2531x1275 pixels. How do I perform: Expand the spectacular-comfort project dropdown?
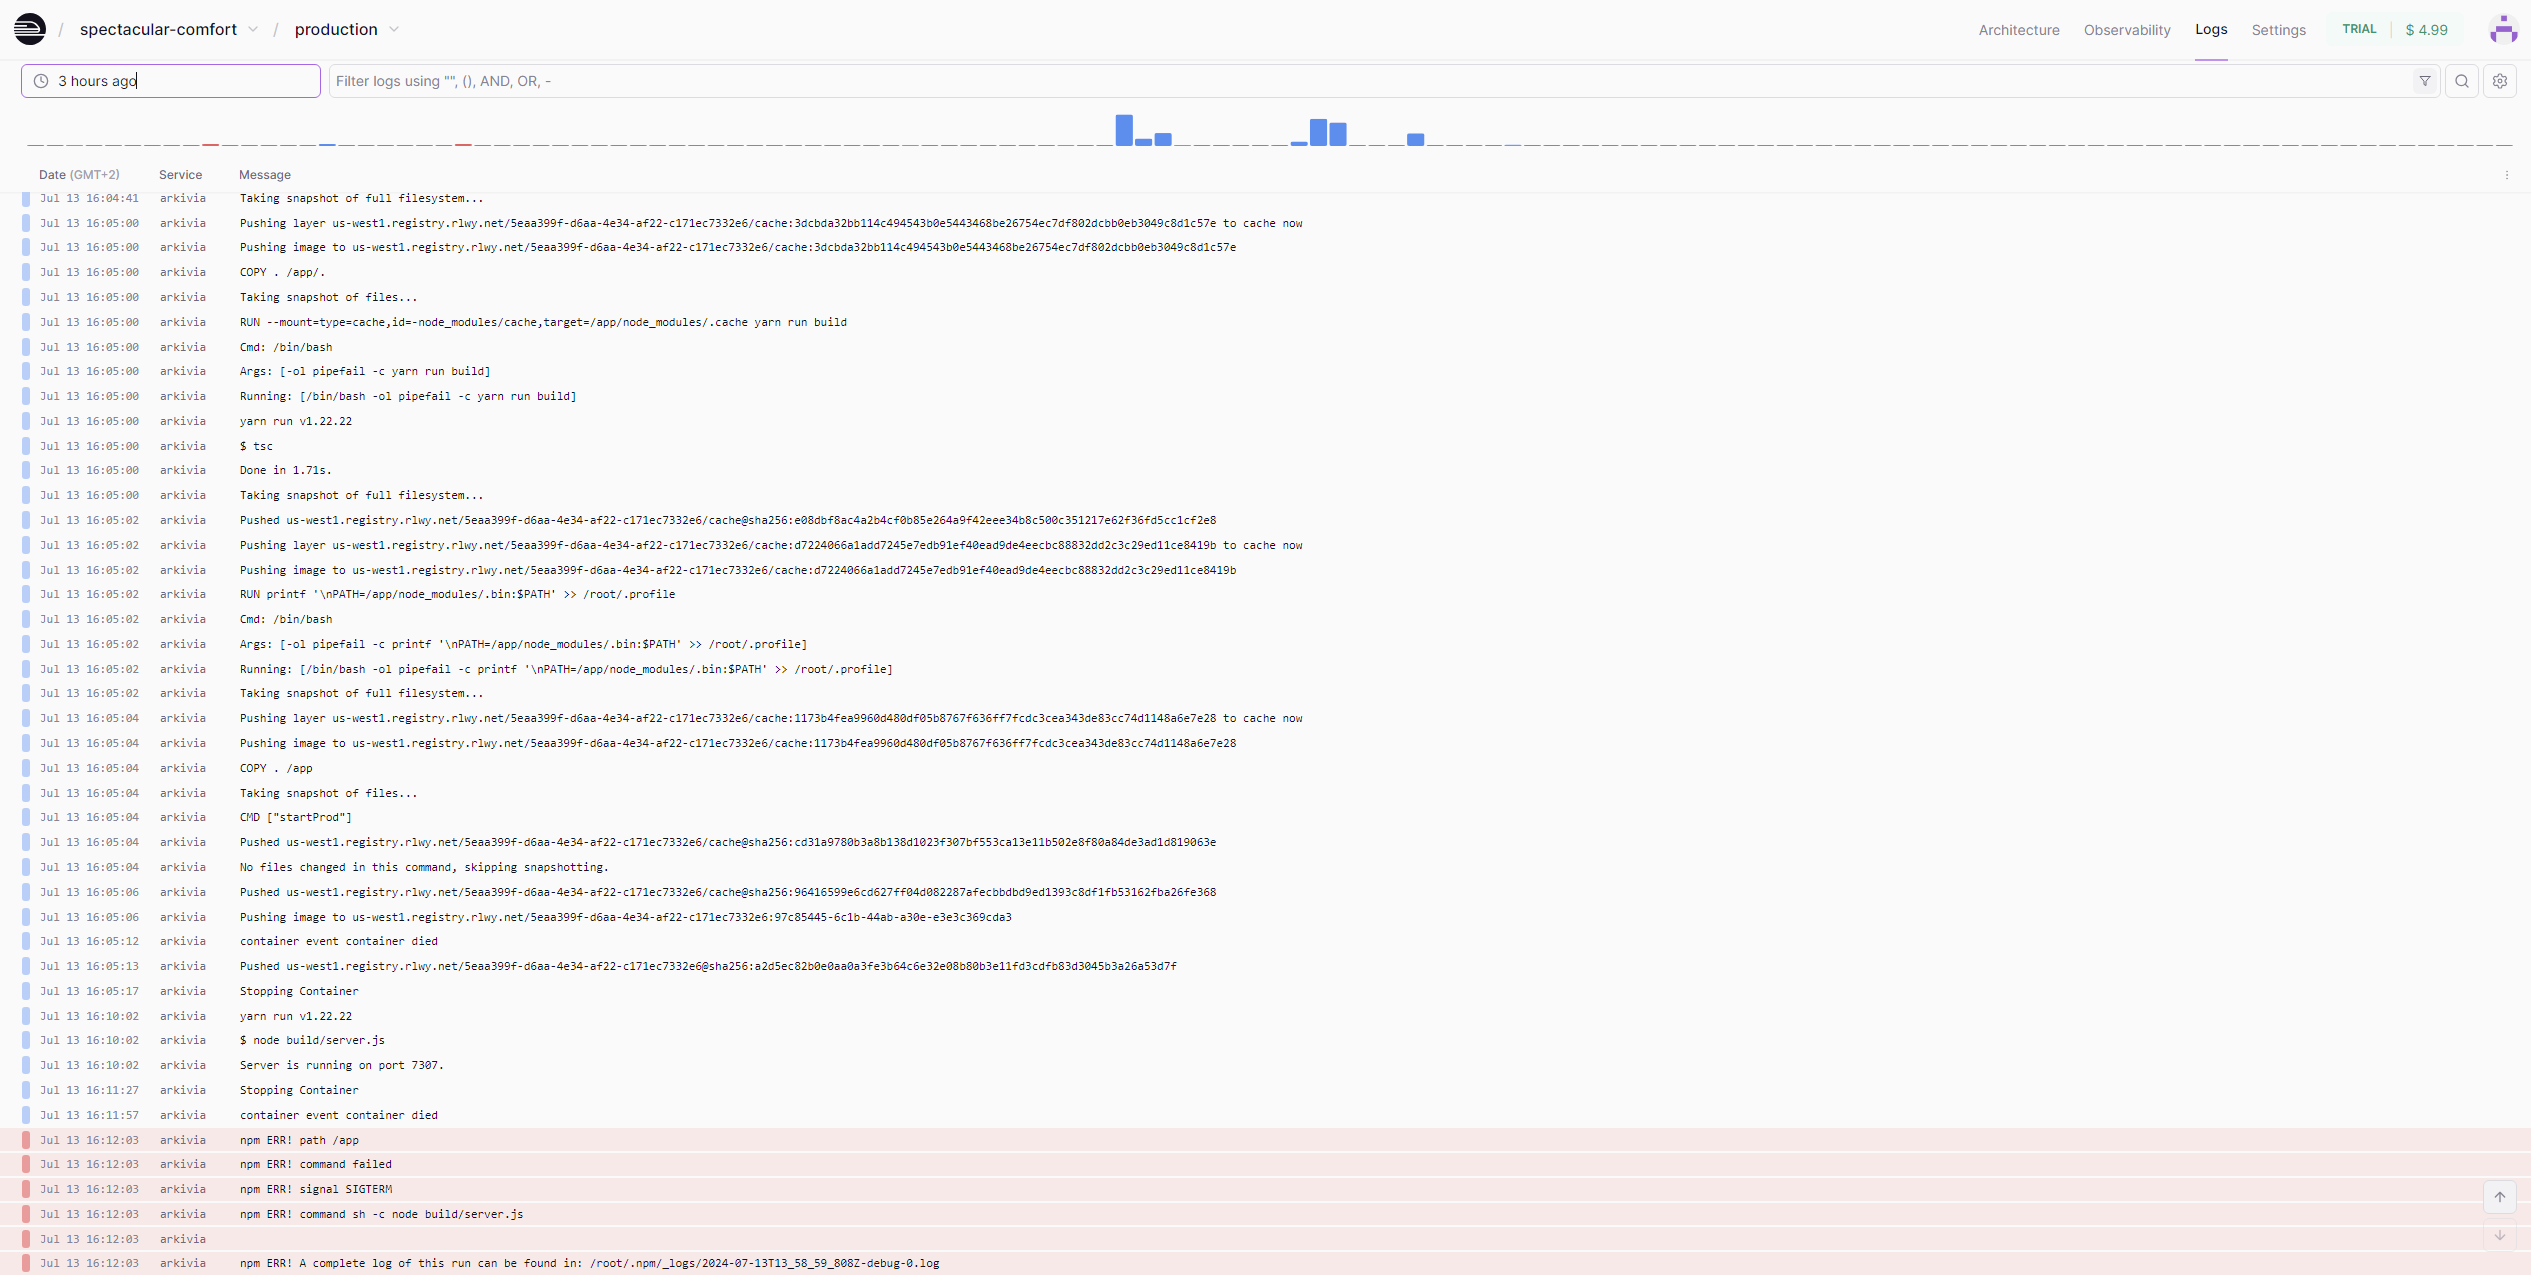pos(253,29)
